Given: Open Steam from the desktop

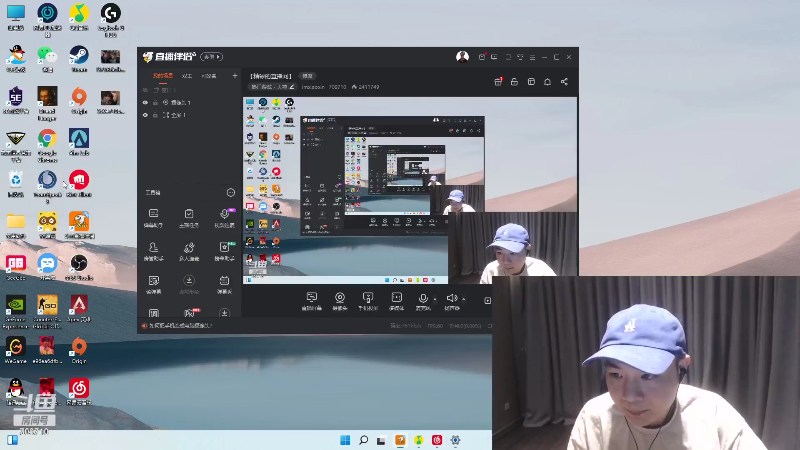Looking at the screenshot, I should (79, 58).
